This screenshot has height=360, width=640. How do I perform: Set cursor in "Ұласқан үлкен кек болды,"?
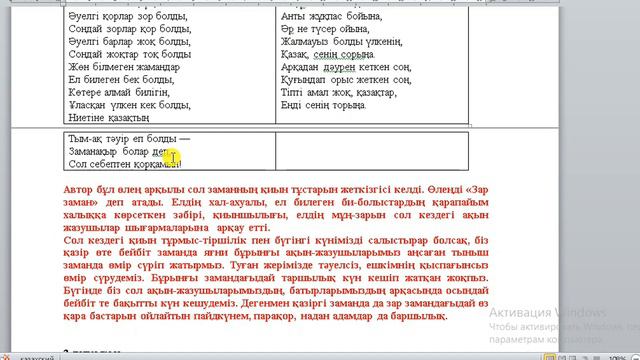point(129,105)
